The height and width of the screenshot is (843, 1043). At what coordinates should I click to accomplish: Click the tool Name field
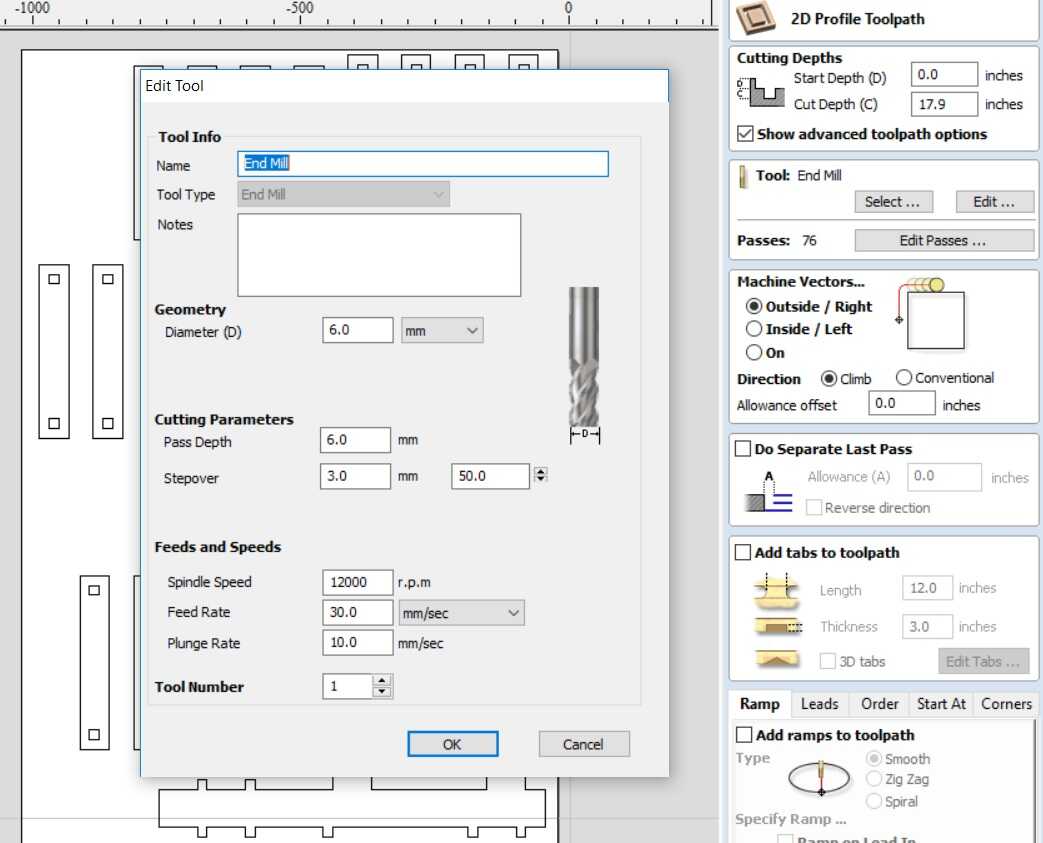pyautogui.click(x=422, y=164)
